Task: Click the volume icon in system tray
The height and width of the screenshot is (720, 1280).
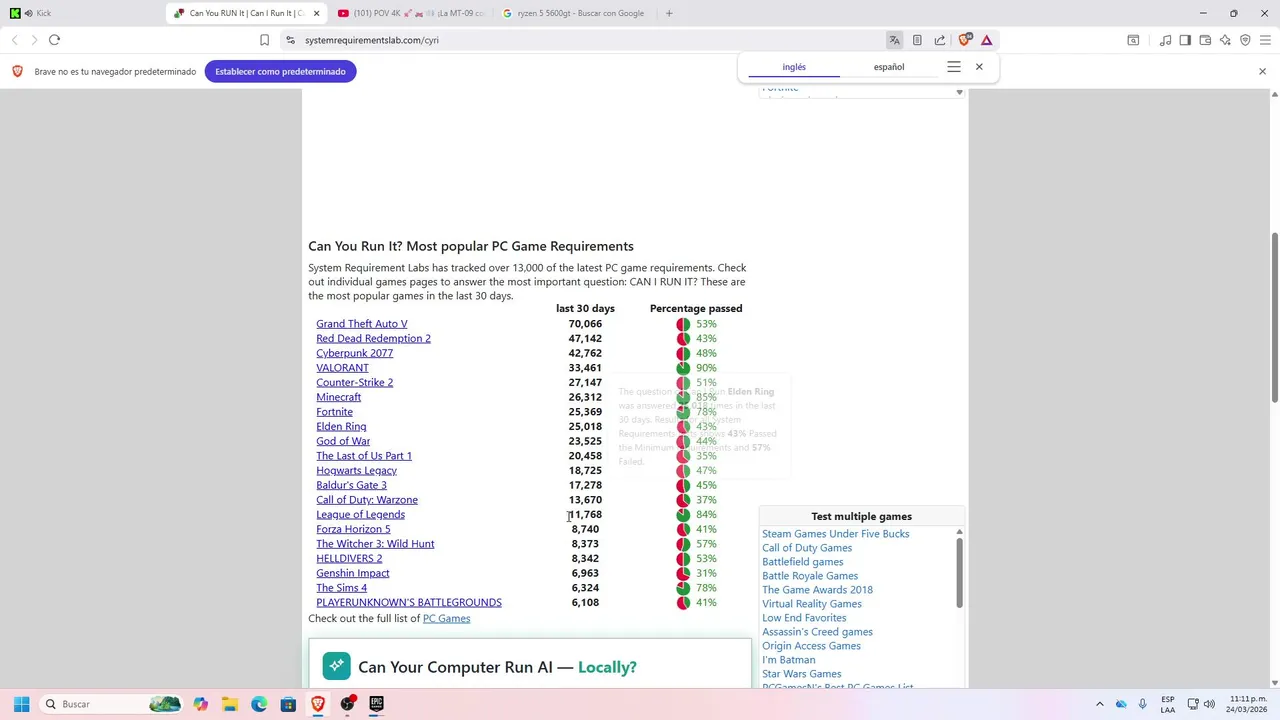Action: click(x=1209, y=704)
